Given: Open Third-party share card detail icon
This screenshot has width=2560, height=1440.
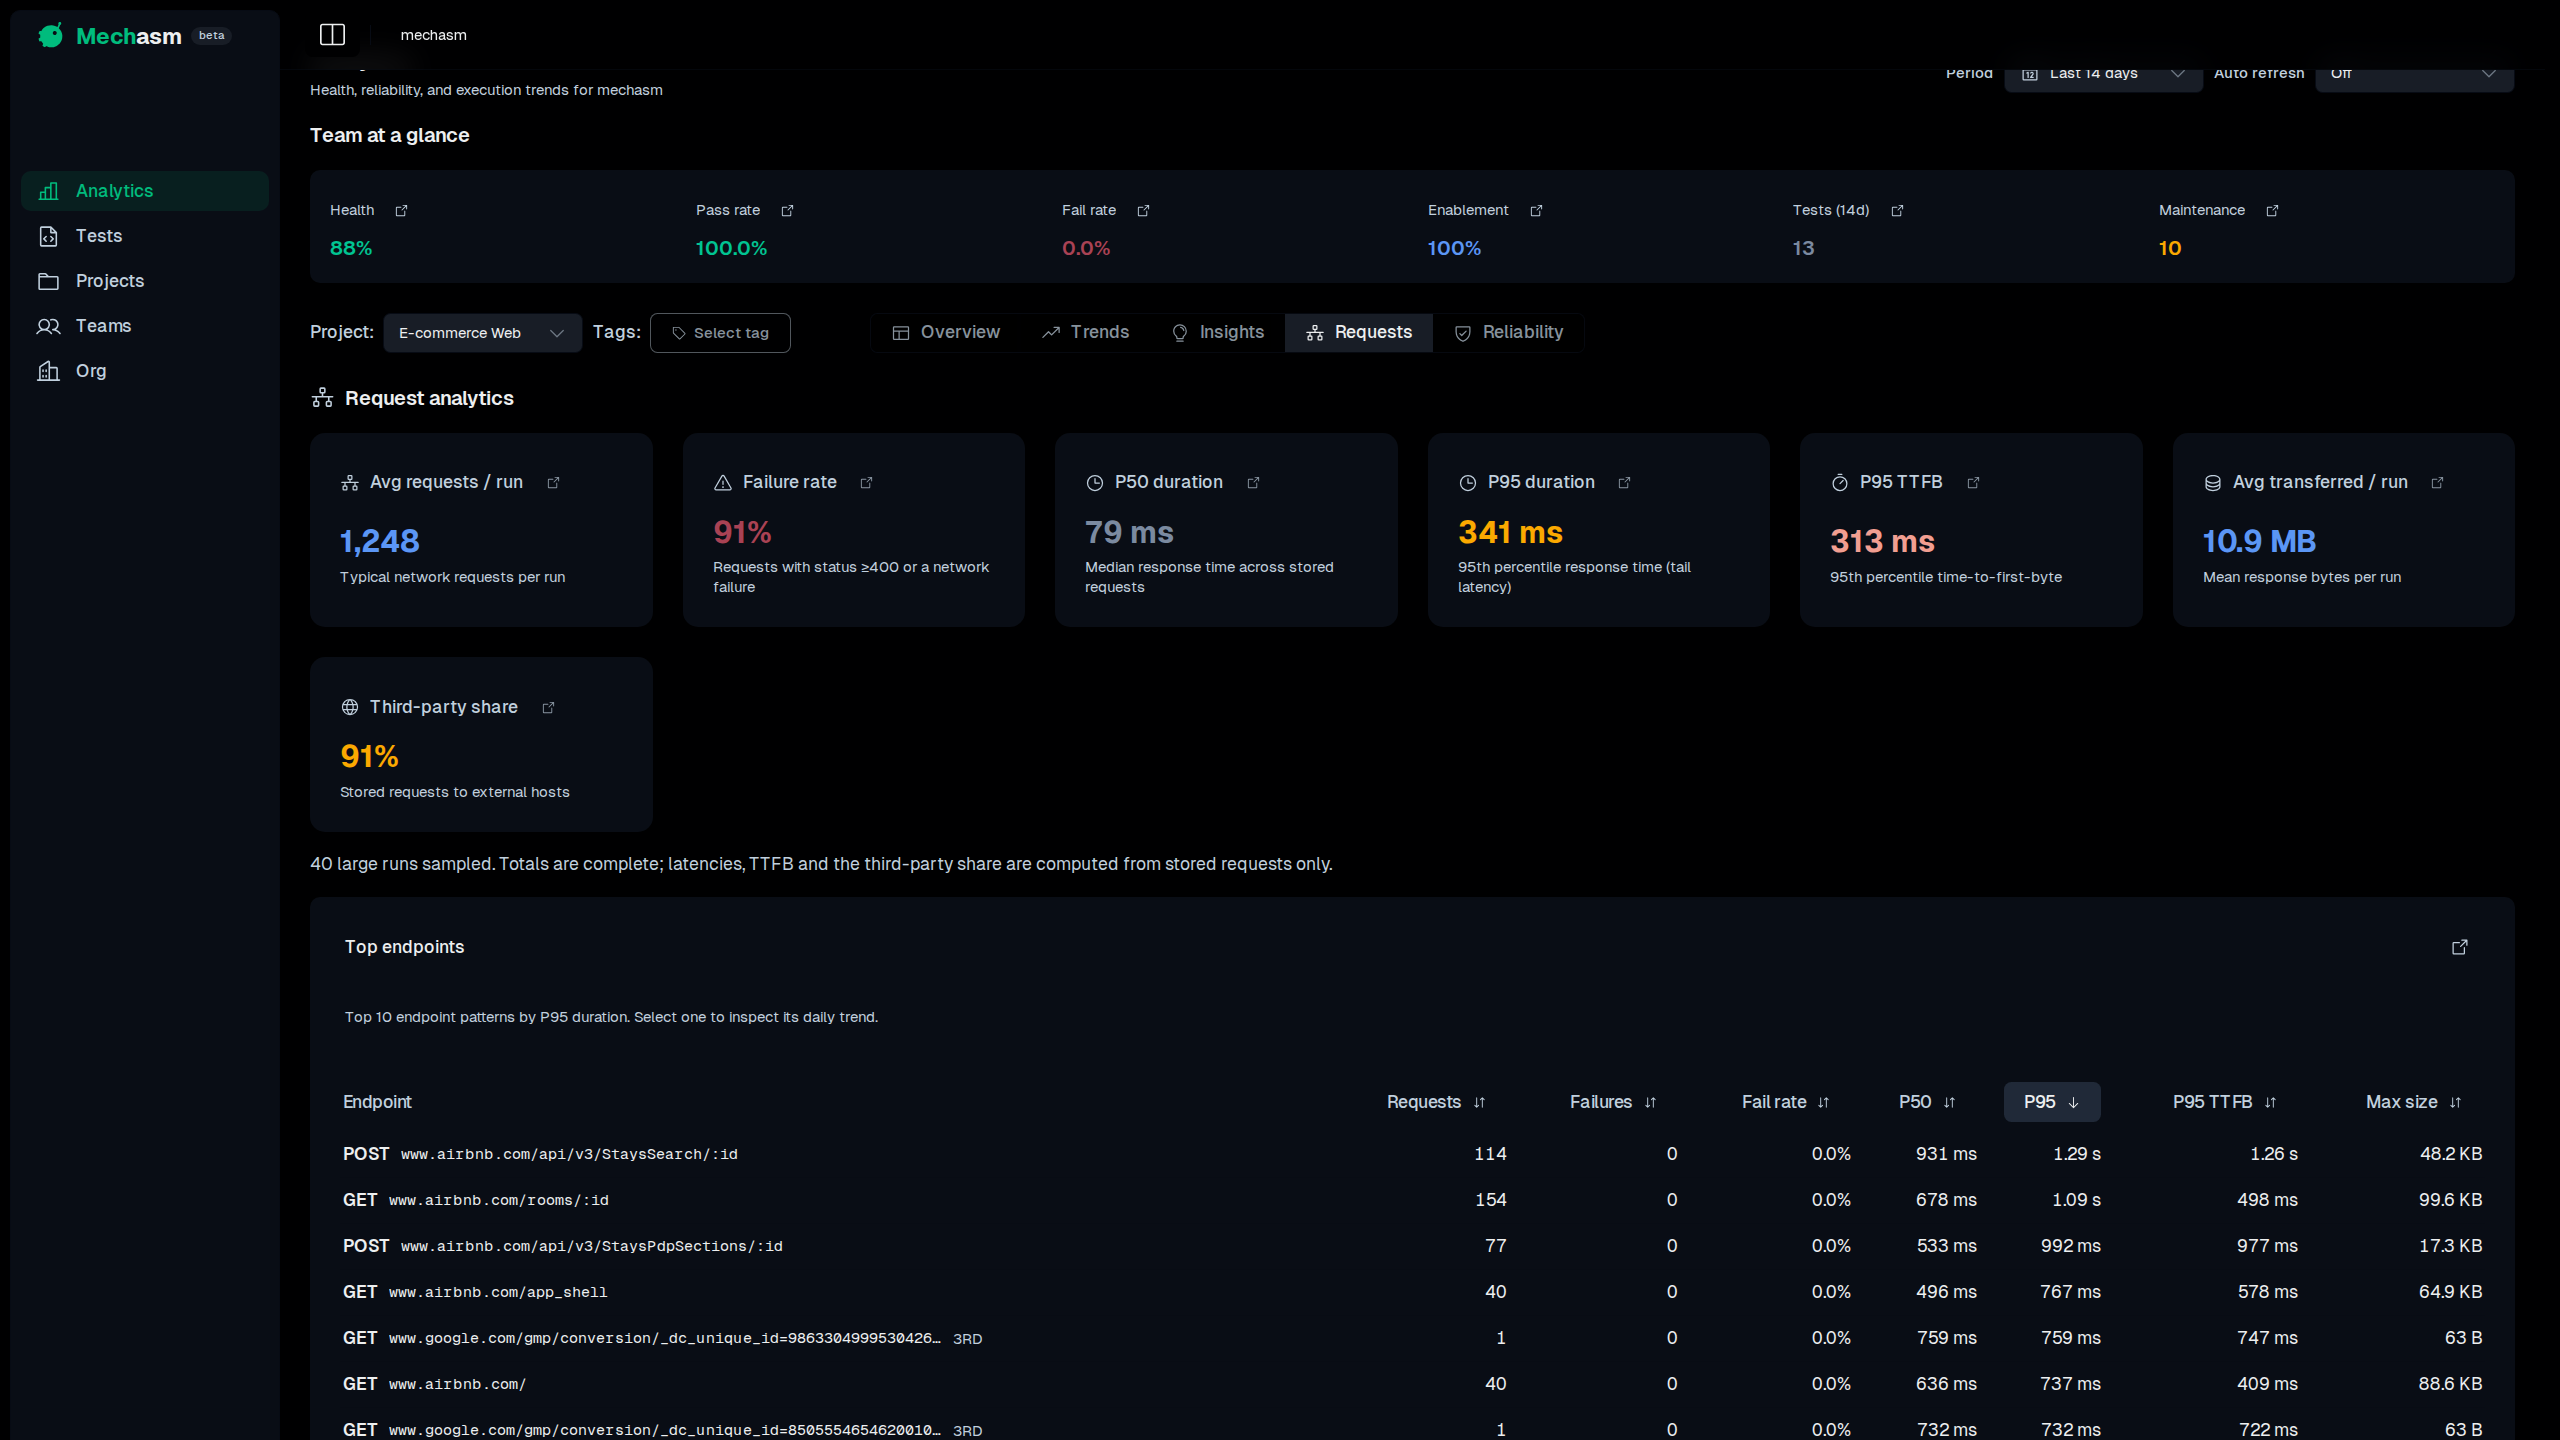Looking at the screenshot, I should point(548,708).
